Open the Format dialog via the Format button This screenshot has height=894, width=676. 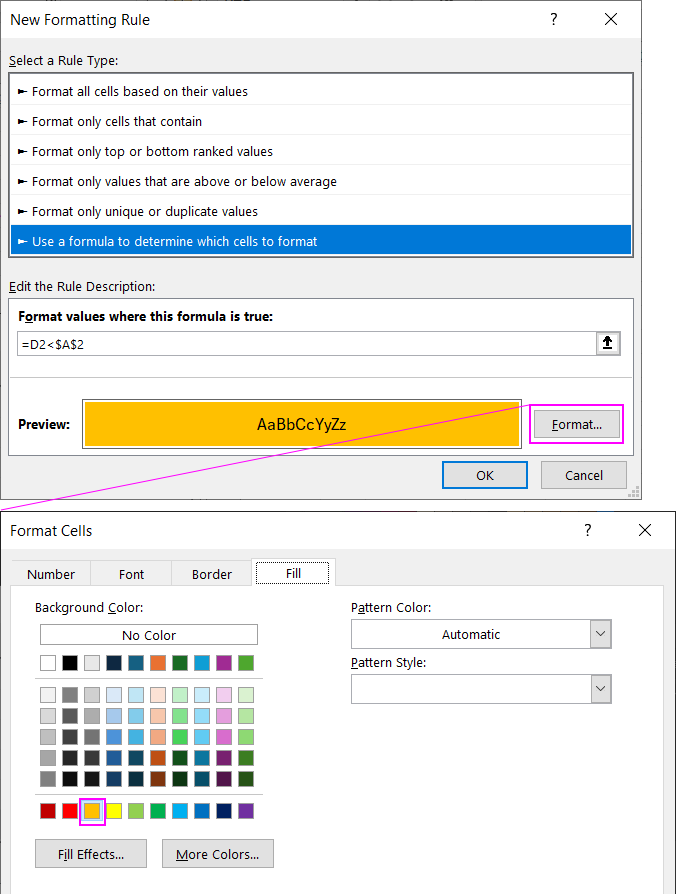[x=576, y=424]
